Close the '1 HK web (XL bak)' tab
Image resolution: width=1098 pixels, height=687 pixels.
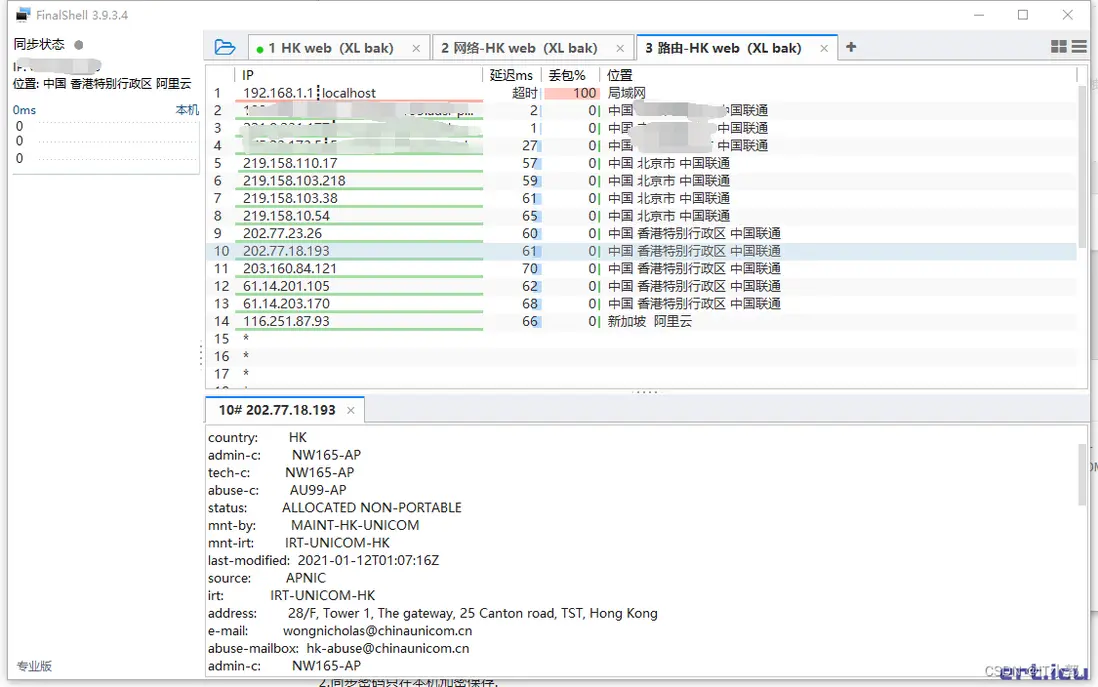416,48
